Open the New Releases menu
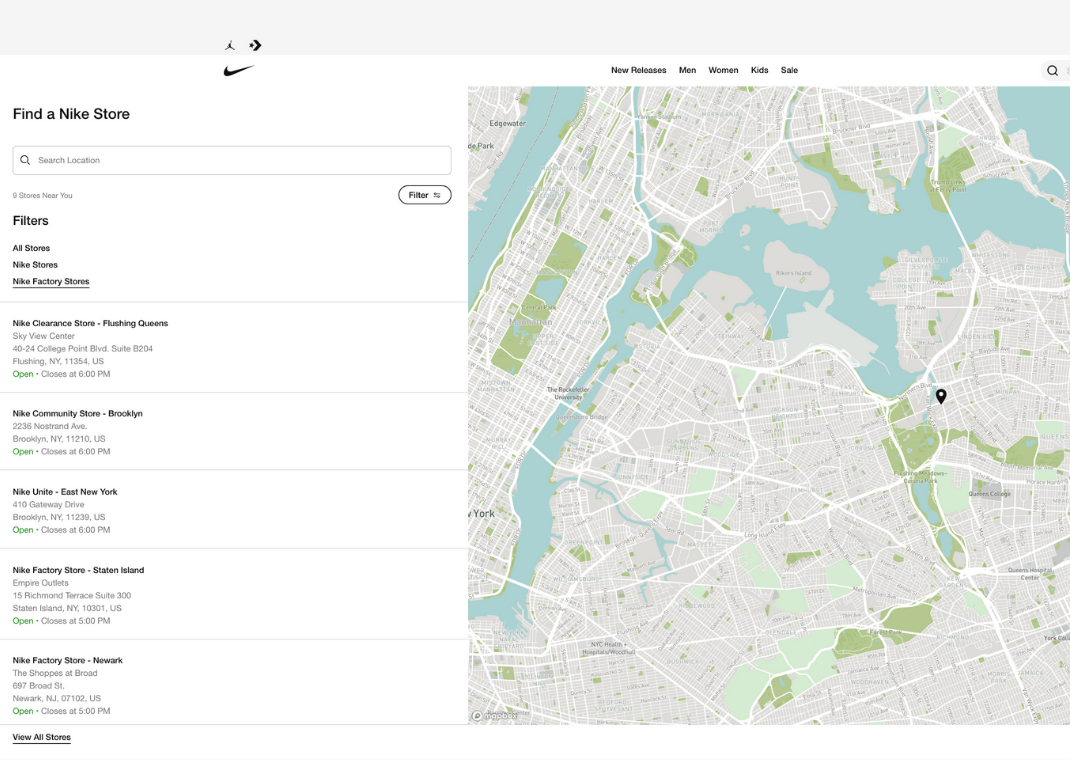 pyautogui.click(x=639, y=70)
